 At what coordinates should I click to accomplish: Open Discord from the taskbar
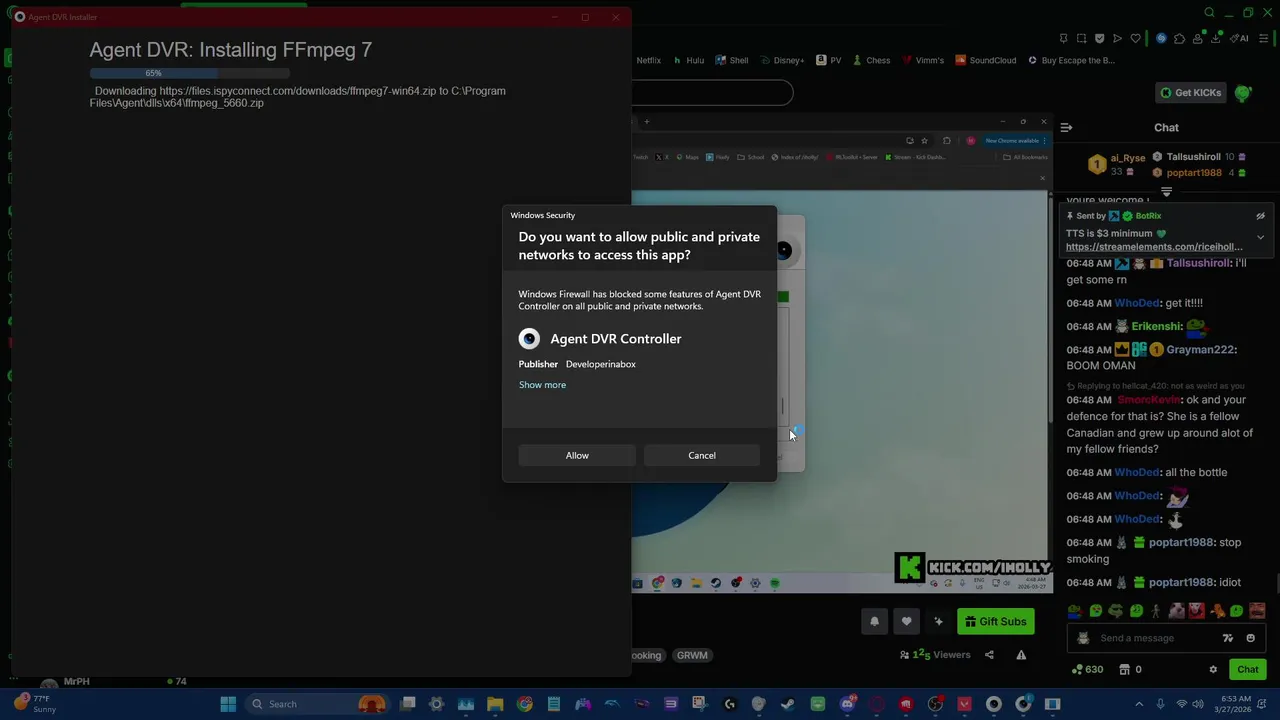(847, 704)
